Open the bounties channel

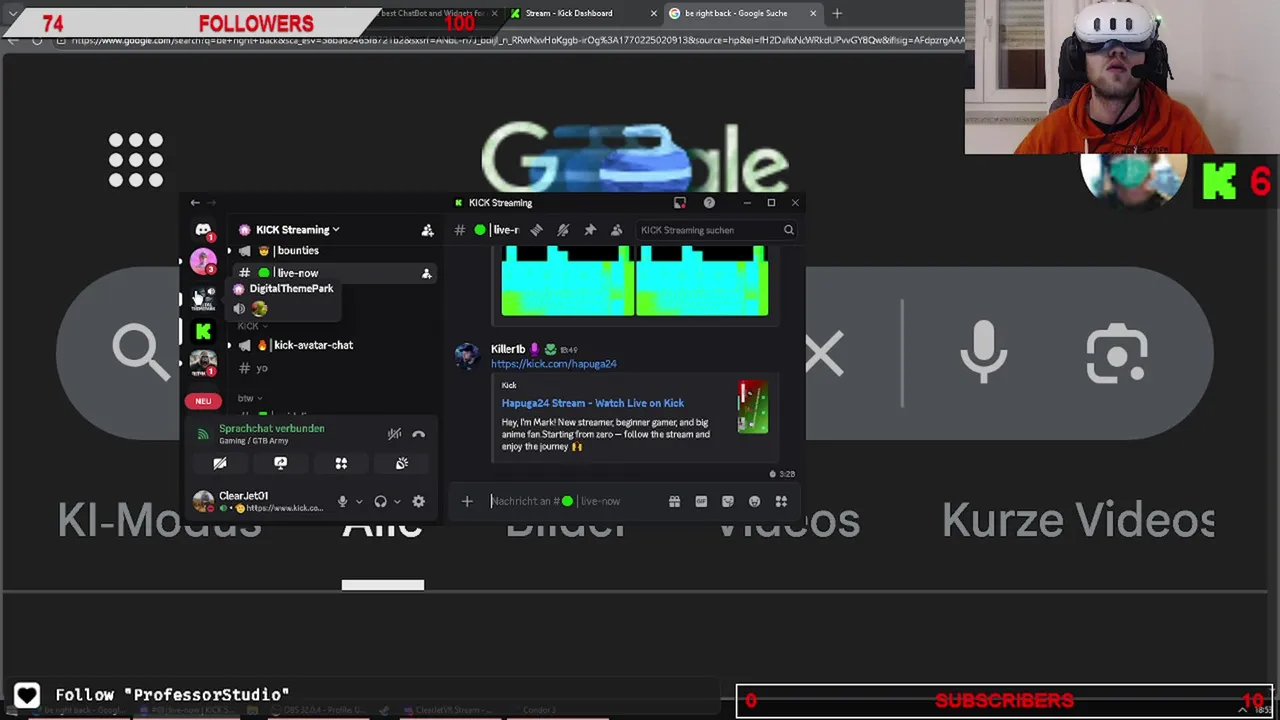(298, 251)
